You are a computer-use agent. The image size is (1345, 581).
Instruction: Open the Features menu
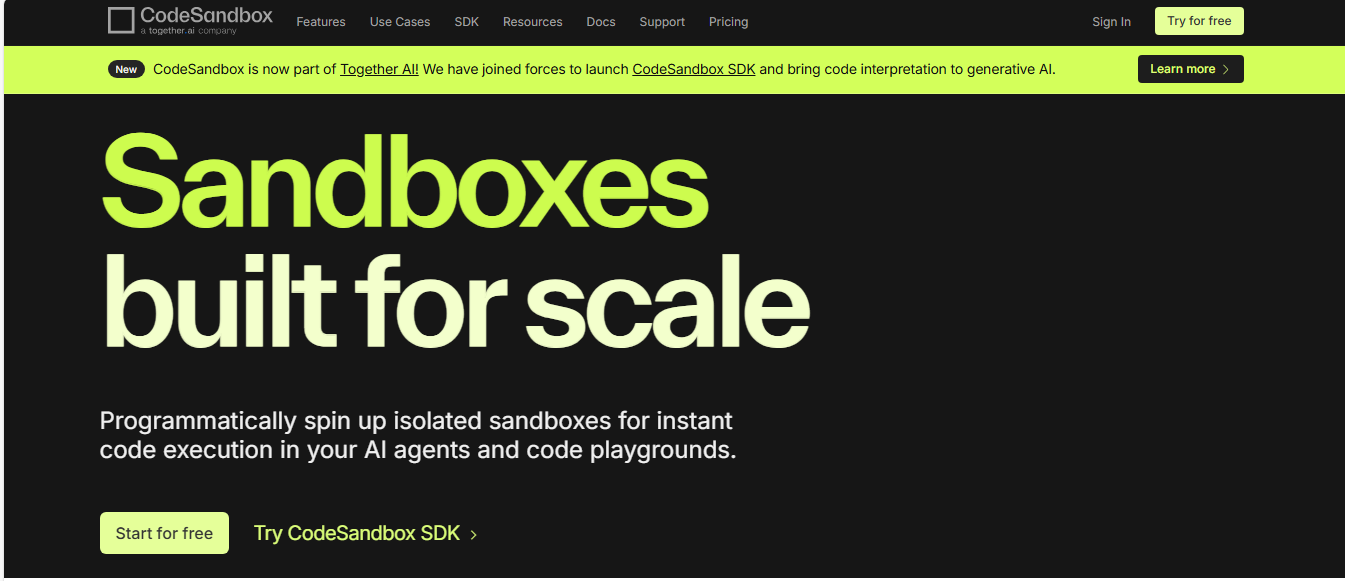321,22
